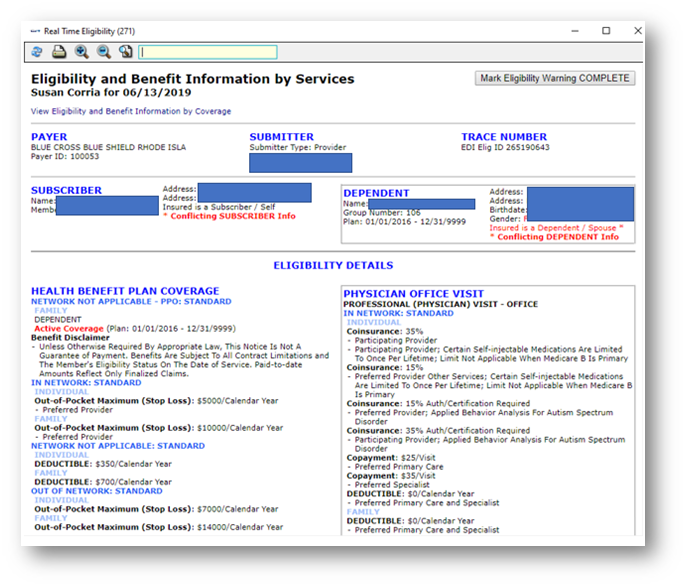Open View Eligibility and Benefit Information by Coverage
This screenshot has width=687, height=588.
coord(131,111)
